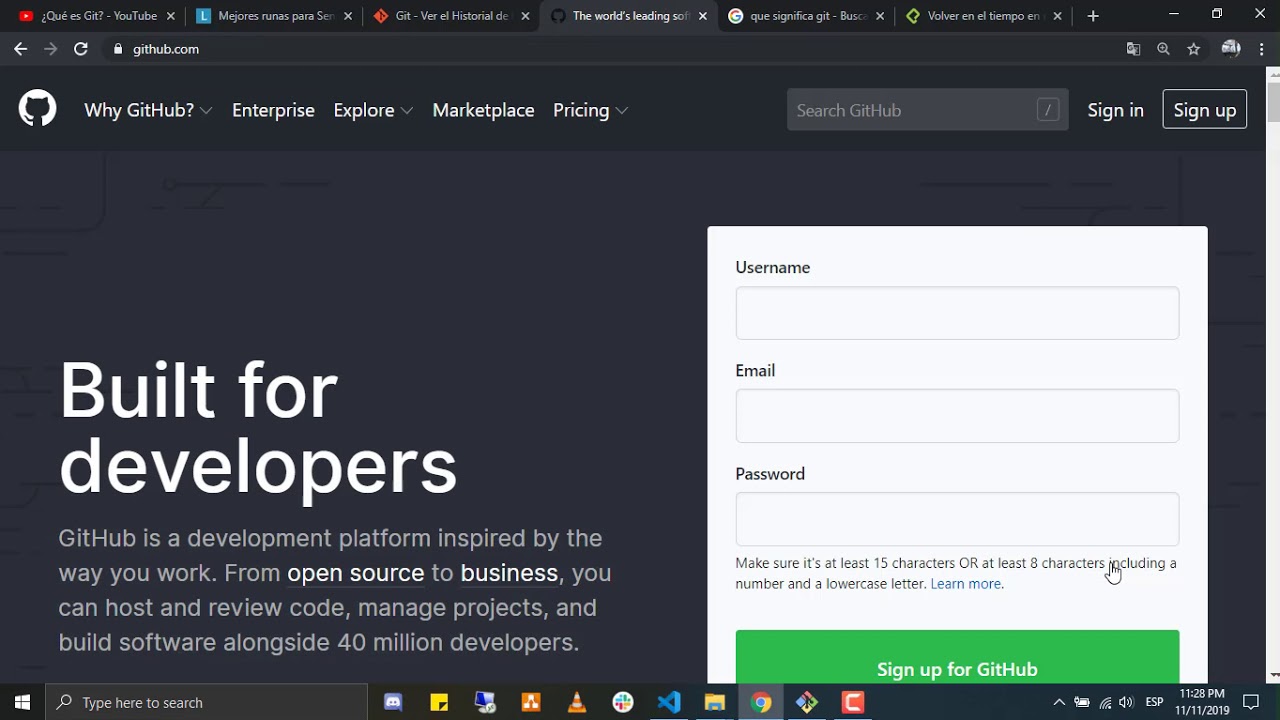Click into the Password field
This screenshot has height=720, width=1280.
957,519
